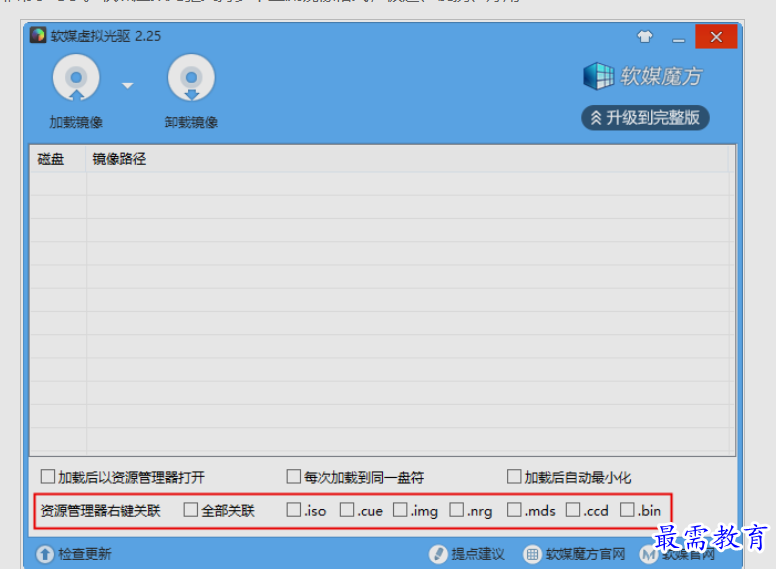Click the app icon in title bar
Screen dimensions: 776x569
pyautogui.click(x=38, y=36)
